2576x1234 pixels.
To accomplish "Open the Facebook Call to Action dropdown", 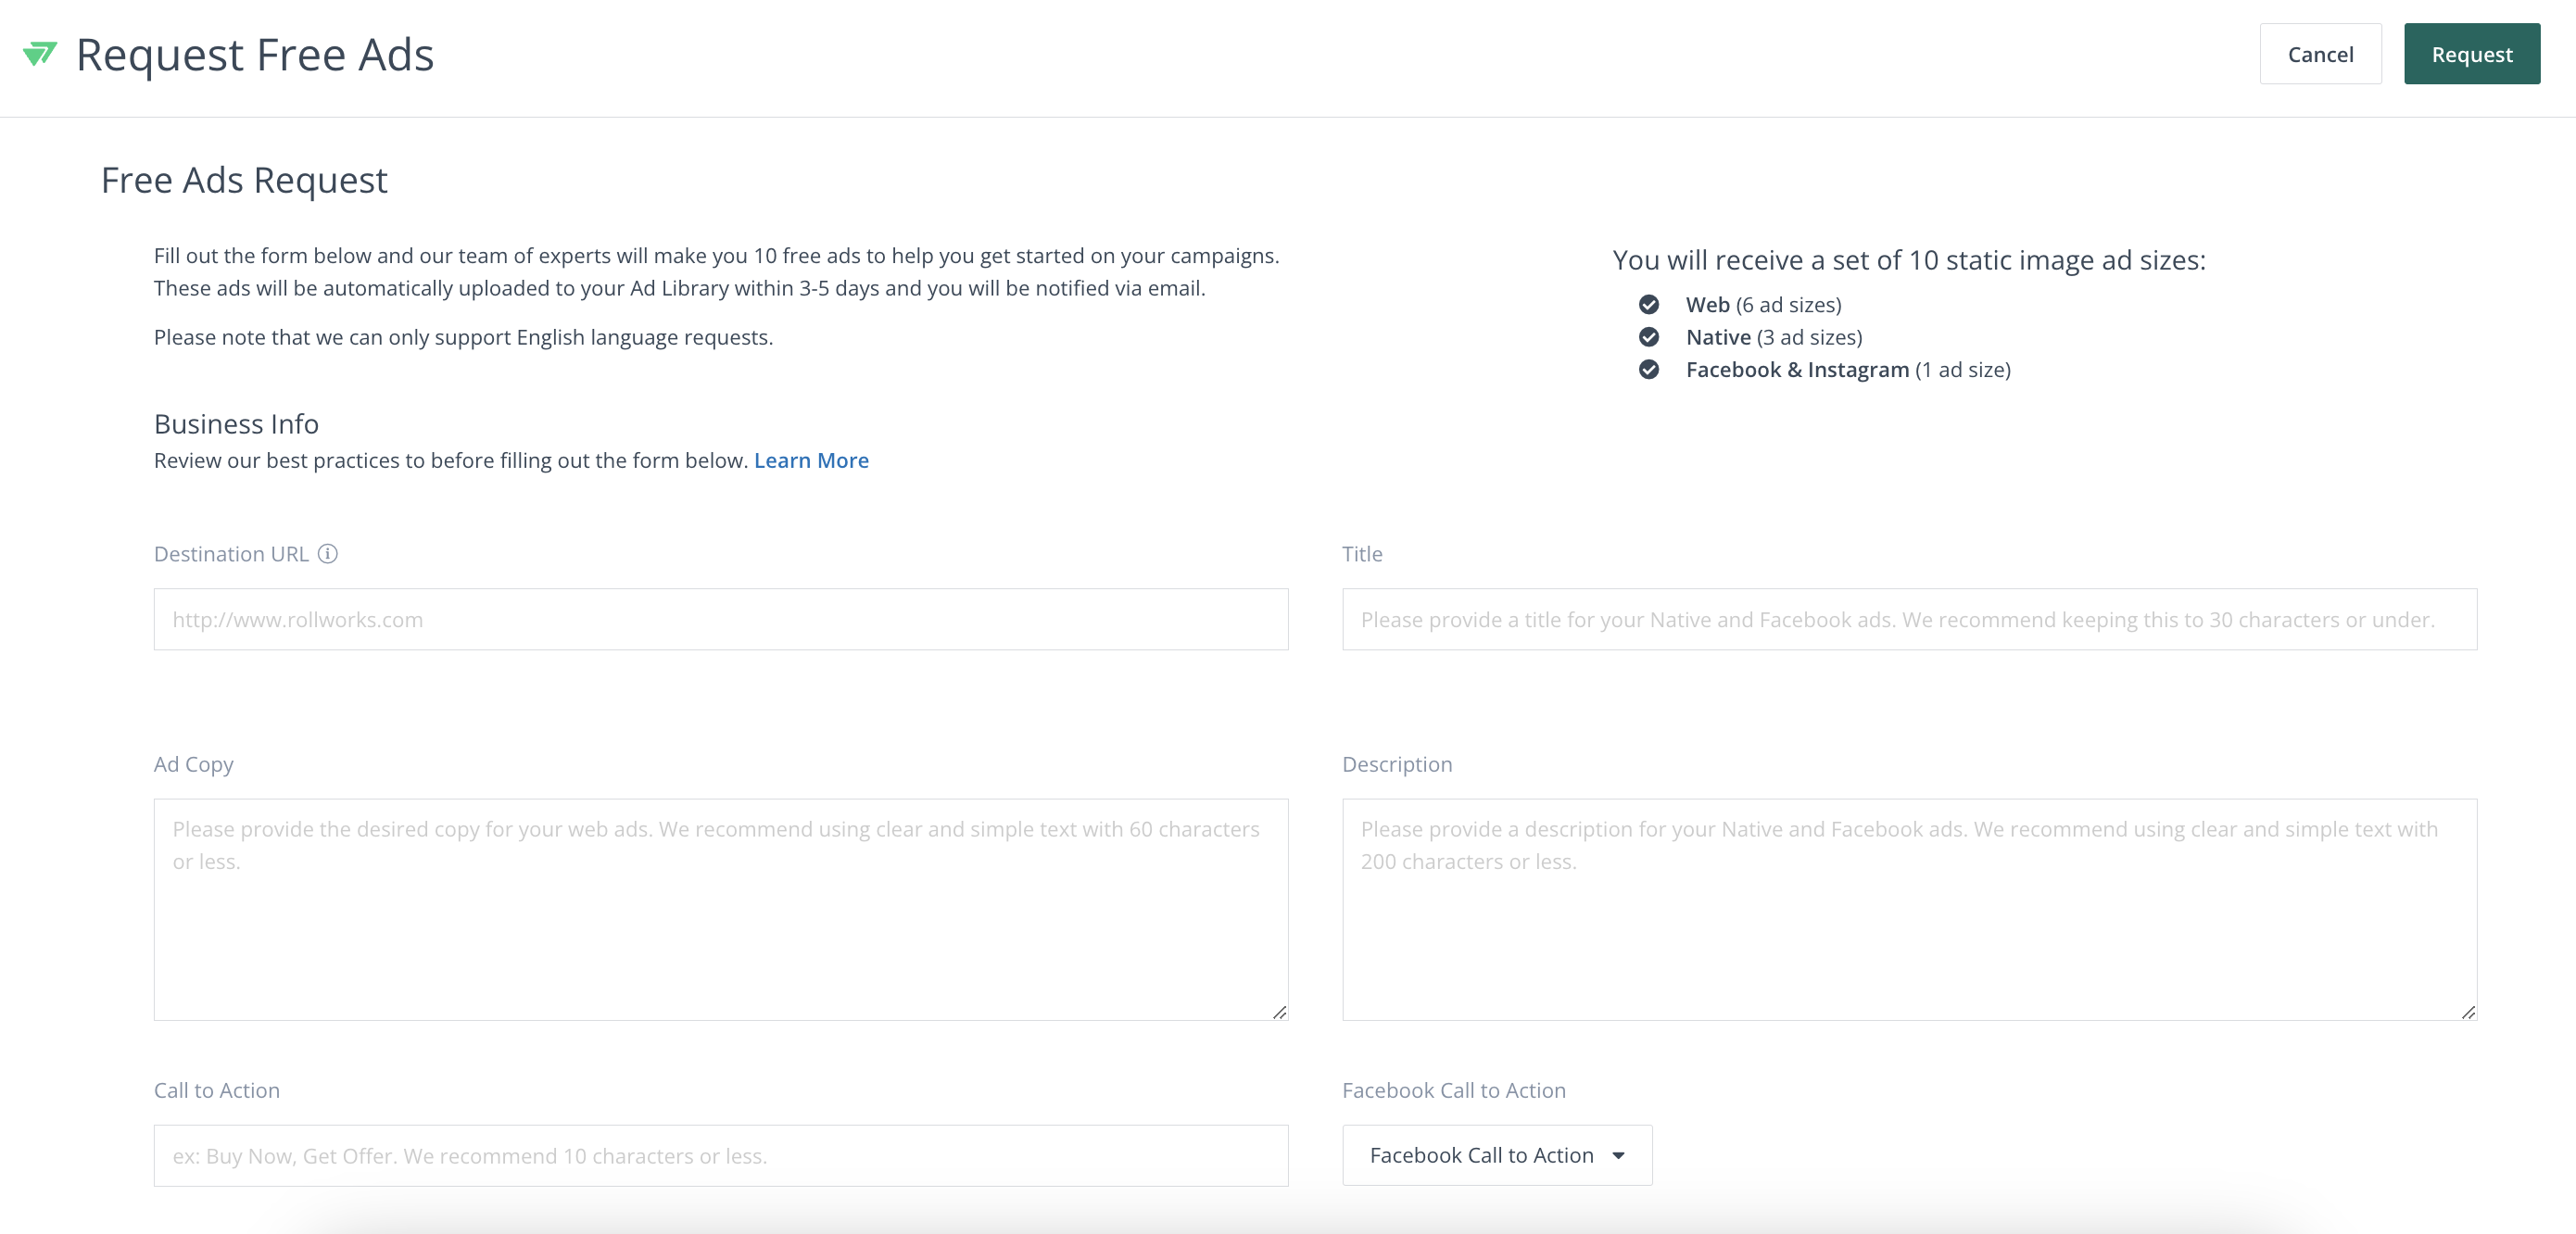I will point(1497,1155).
